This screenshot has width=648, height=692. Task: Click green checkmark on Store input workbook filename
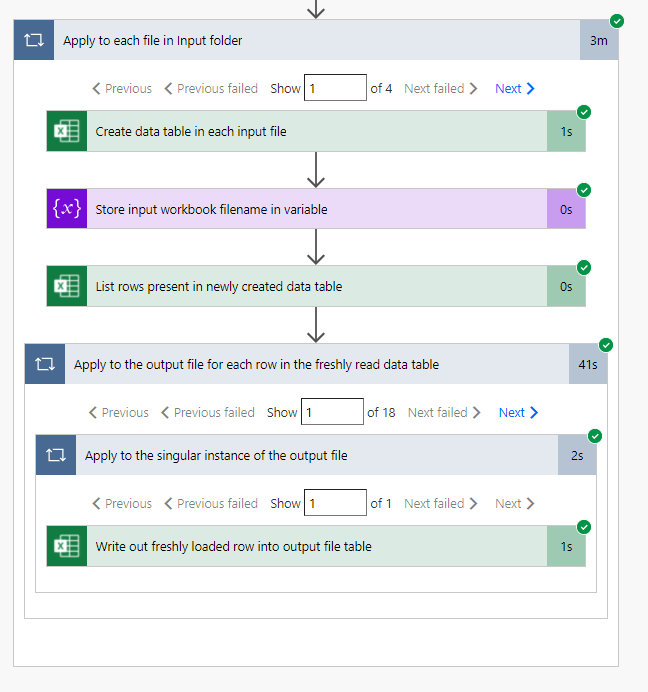click(x=584, y=190)
